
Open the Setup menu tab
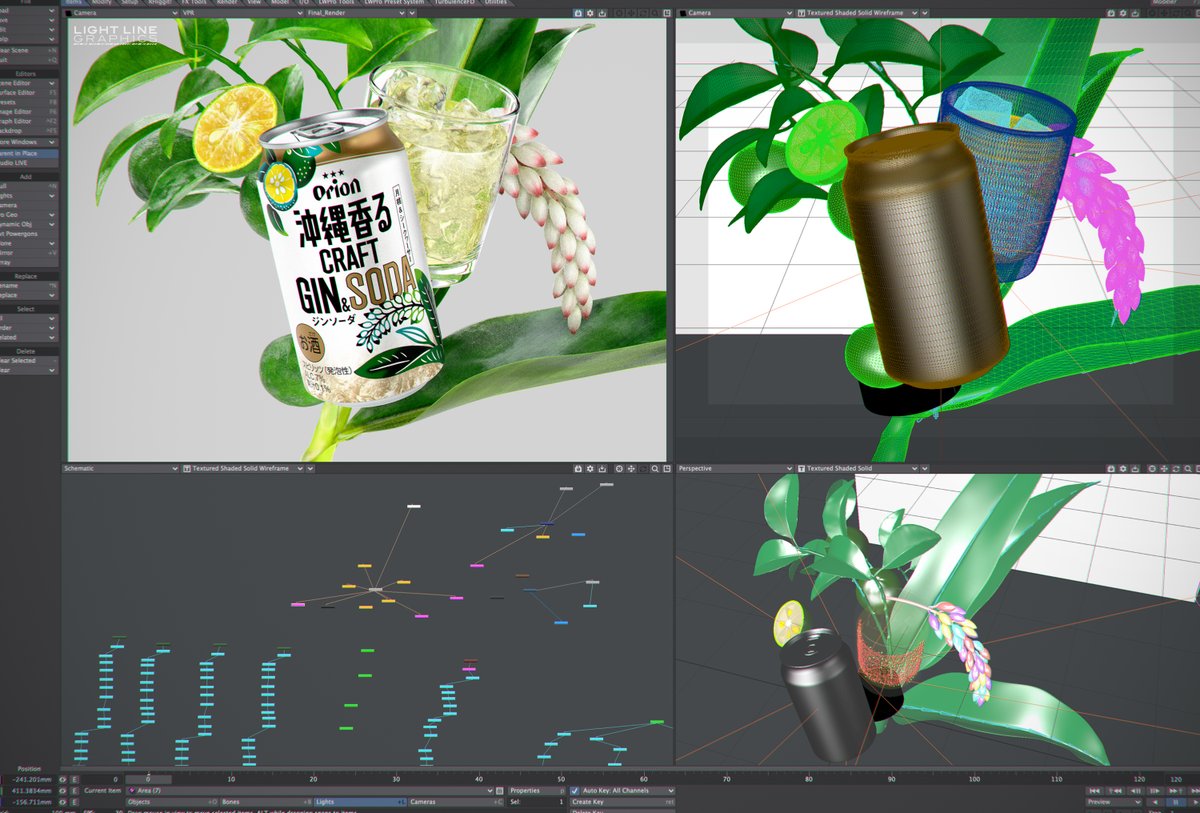tap(130, 3)
